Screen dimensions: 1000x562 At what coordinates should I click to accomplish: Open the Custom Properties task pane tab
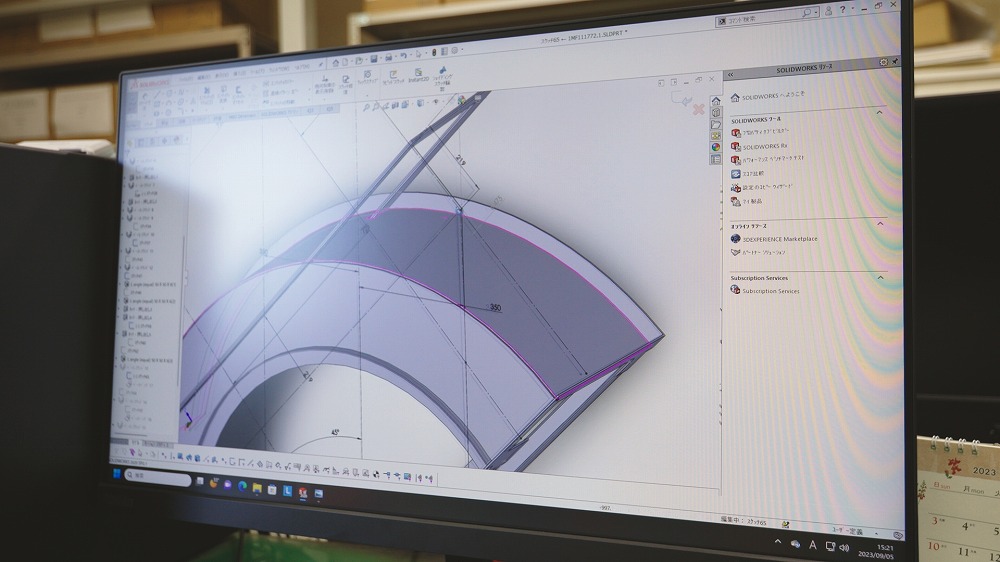(716, 159)
